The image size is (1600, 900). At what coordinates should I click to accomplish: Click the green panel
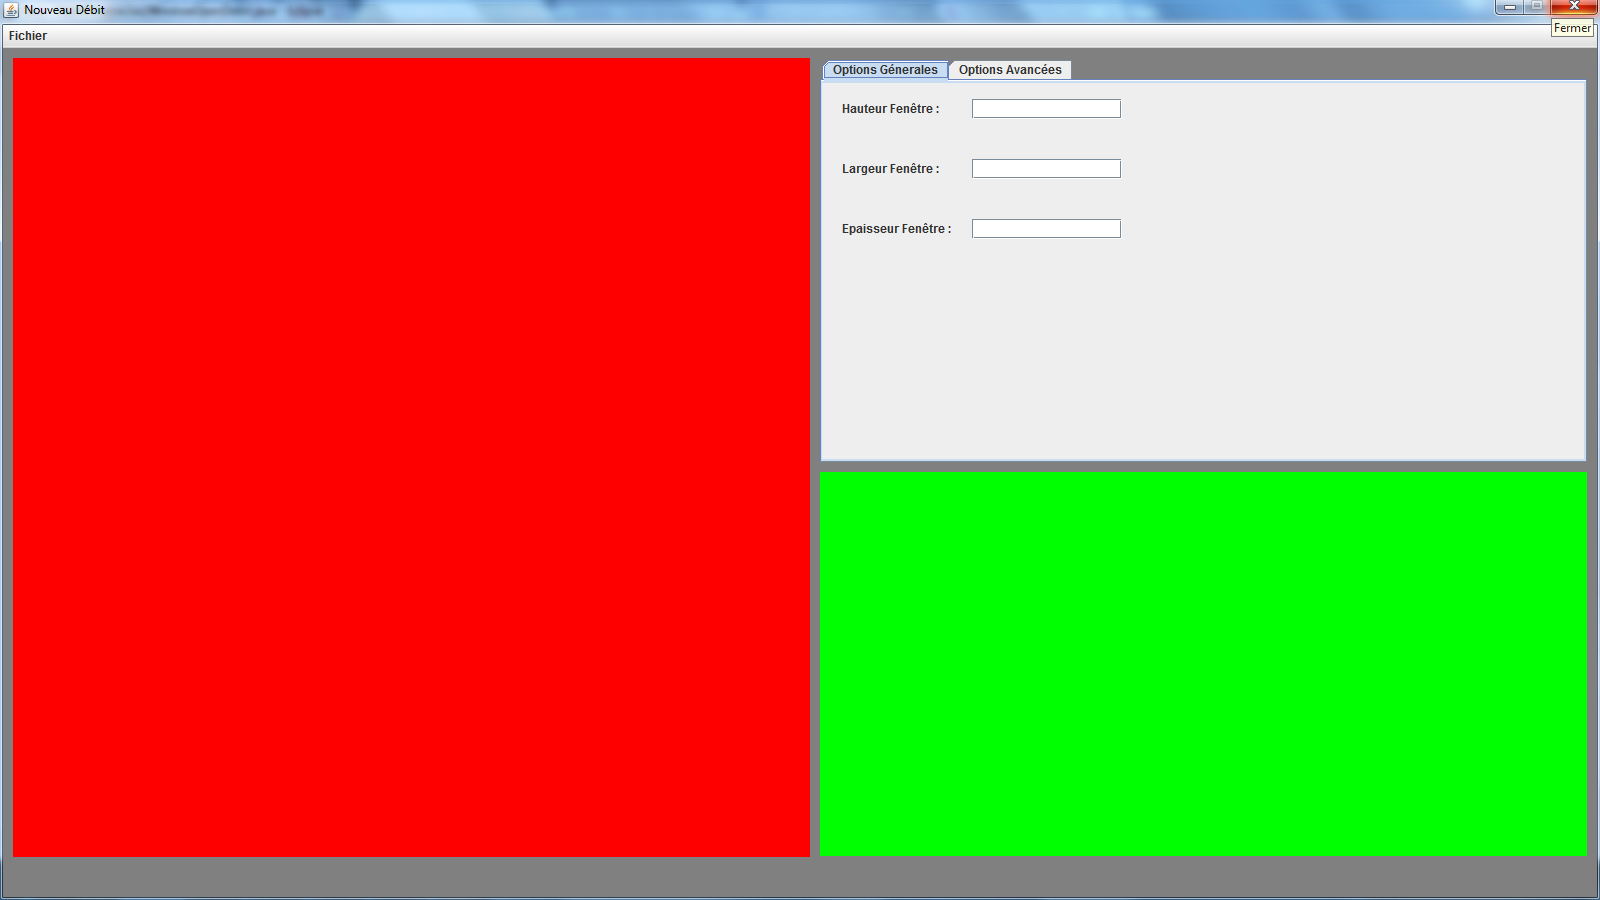point(1203,664)
